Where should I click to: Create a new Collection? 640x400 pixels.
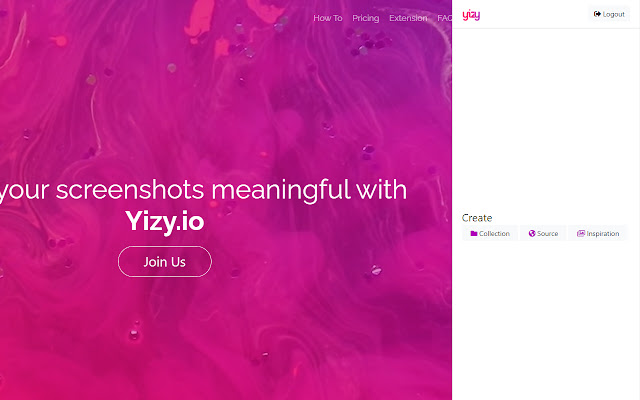point(490,233)
